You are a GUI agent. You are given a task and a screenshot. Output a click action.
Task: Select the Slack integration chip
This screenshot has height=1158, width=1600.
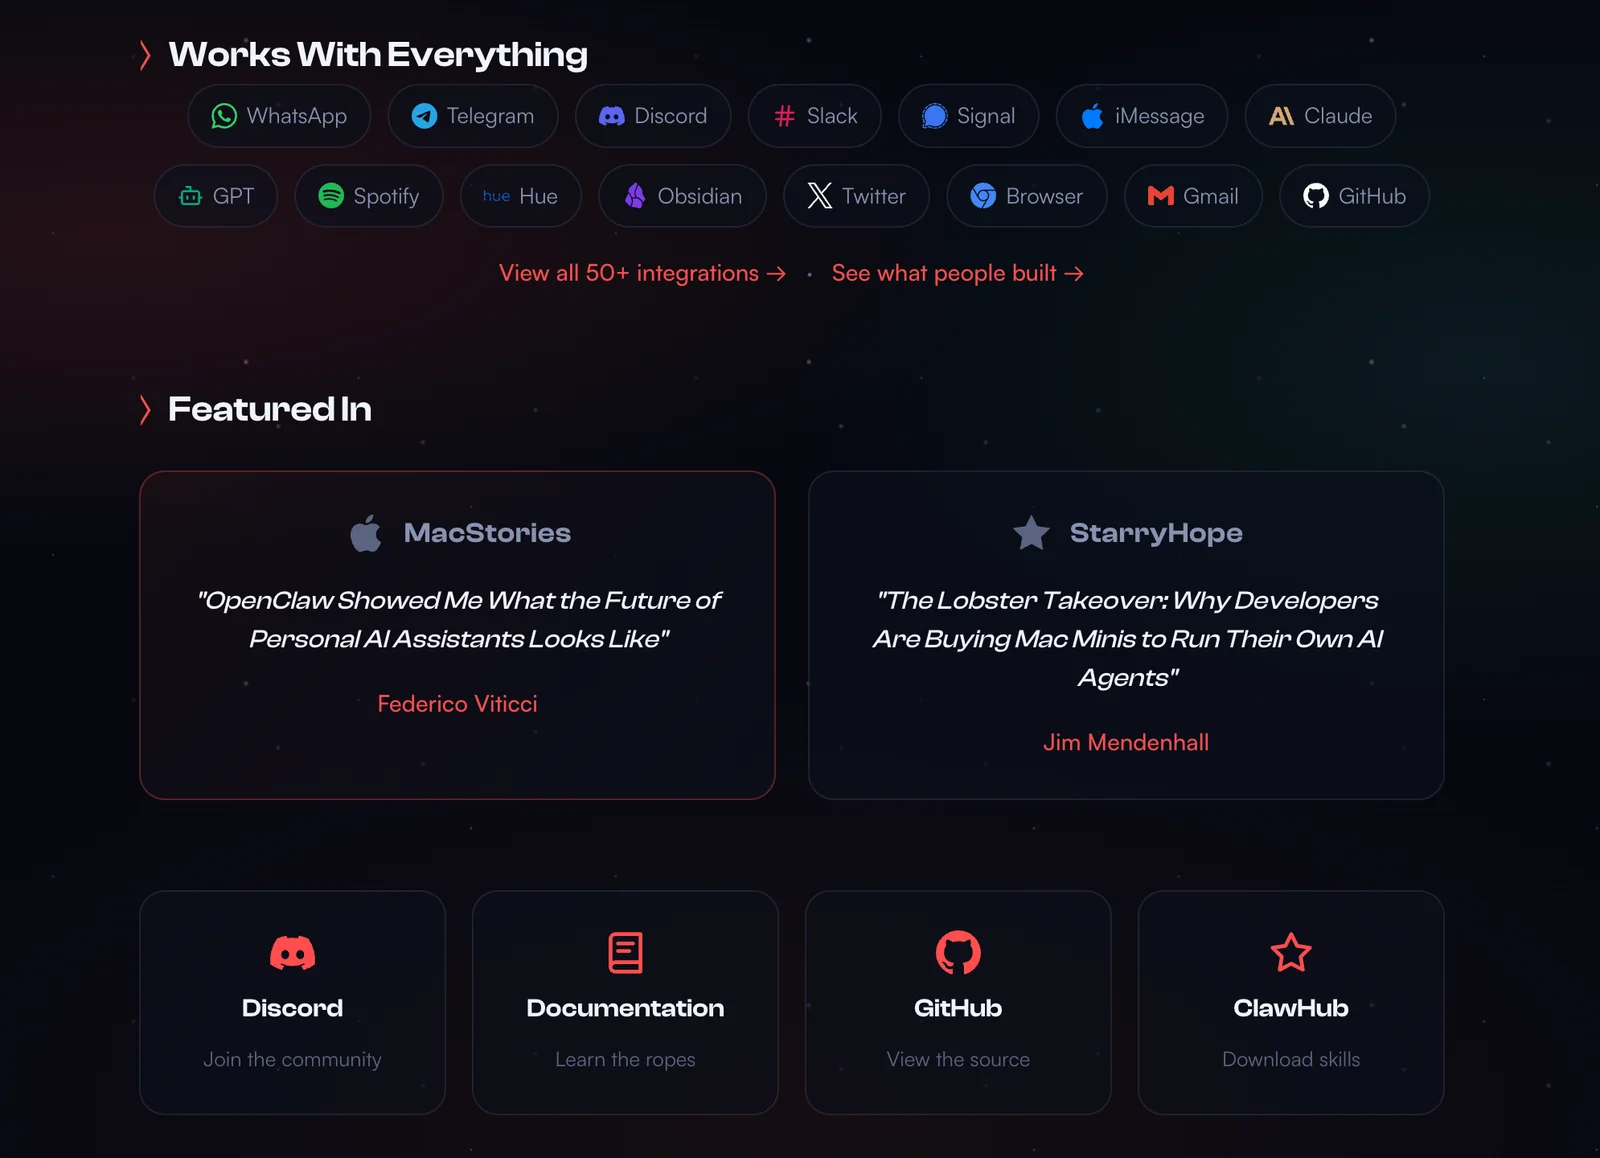[x=814, y=116]
